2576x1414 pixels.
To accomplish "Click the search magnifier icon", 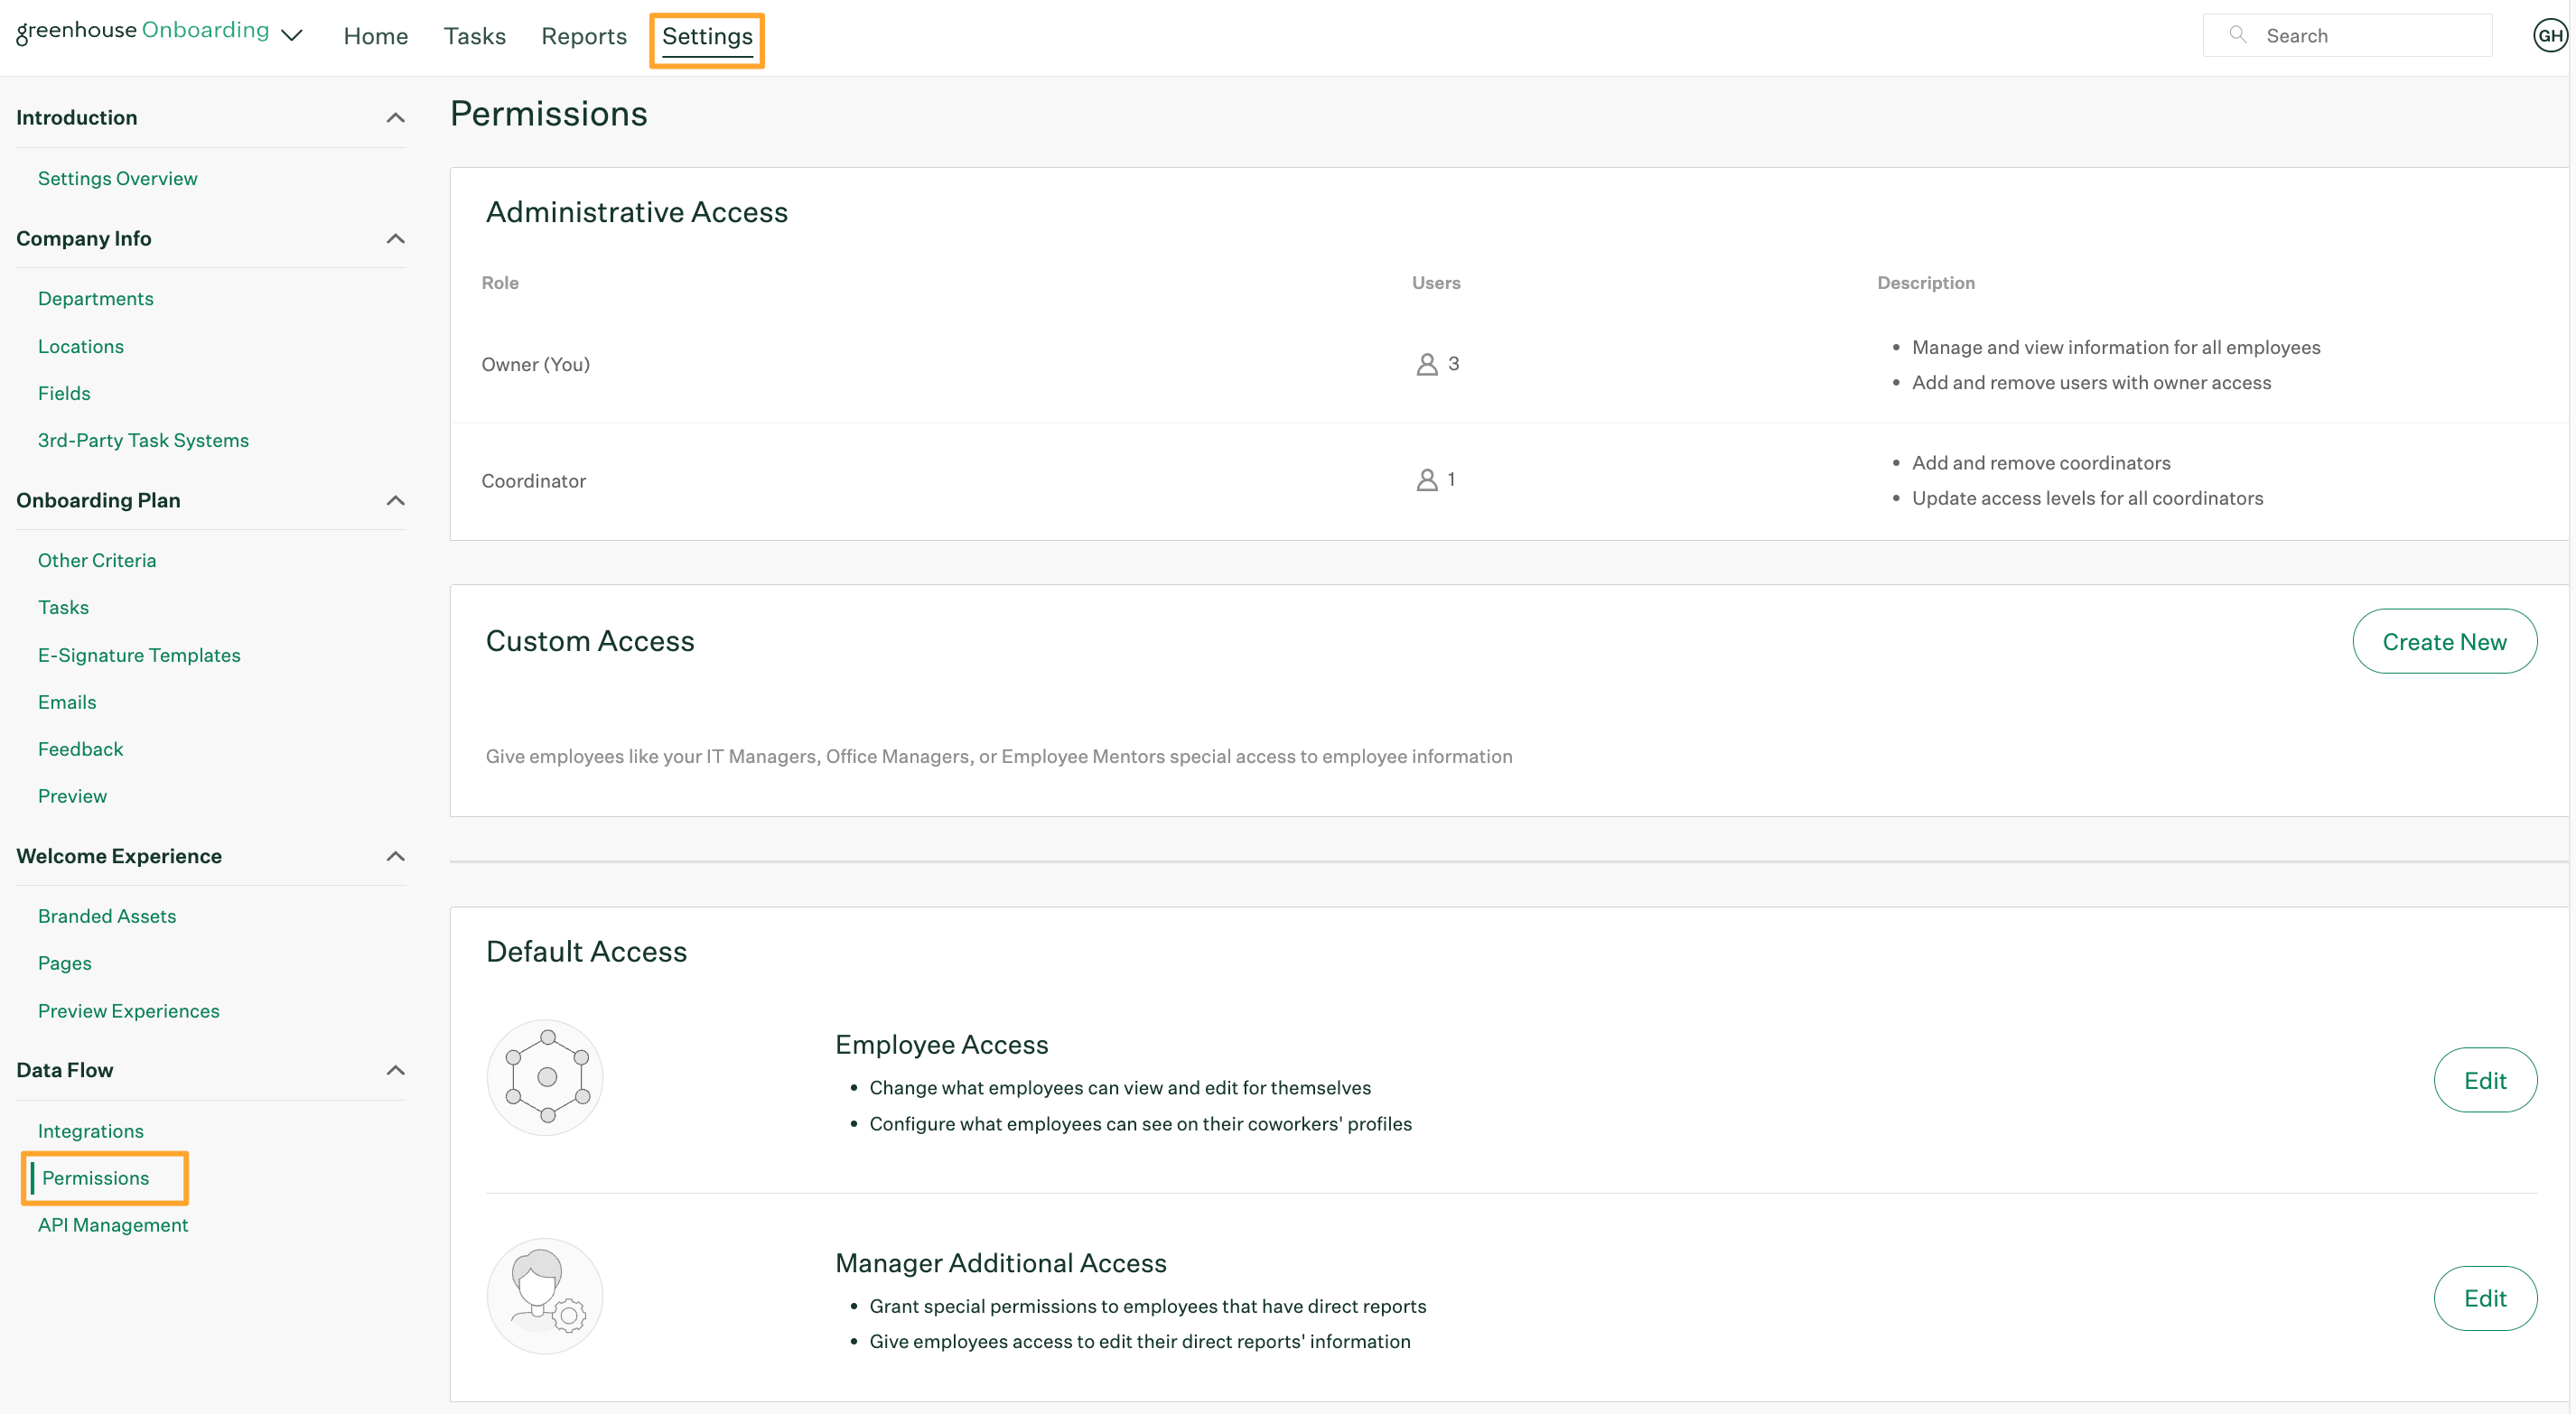I will point(2238,35).
